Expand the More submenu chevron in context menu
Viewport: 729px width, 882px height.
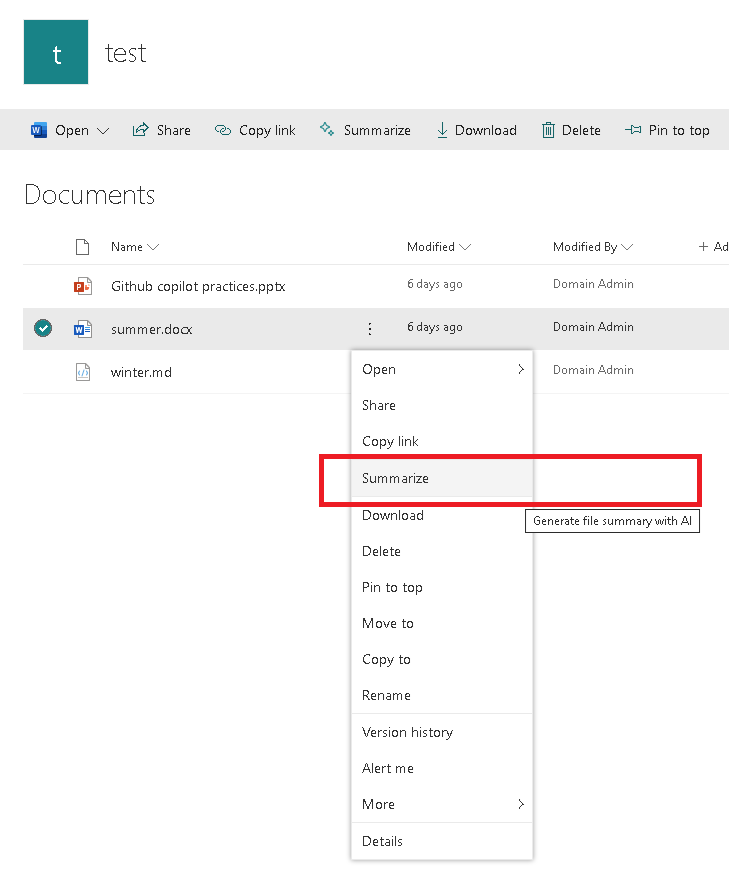521,804
